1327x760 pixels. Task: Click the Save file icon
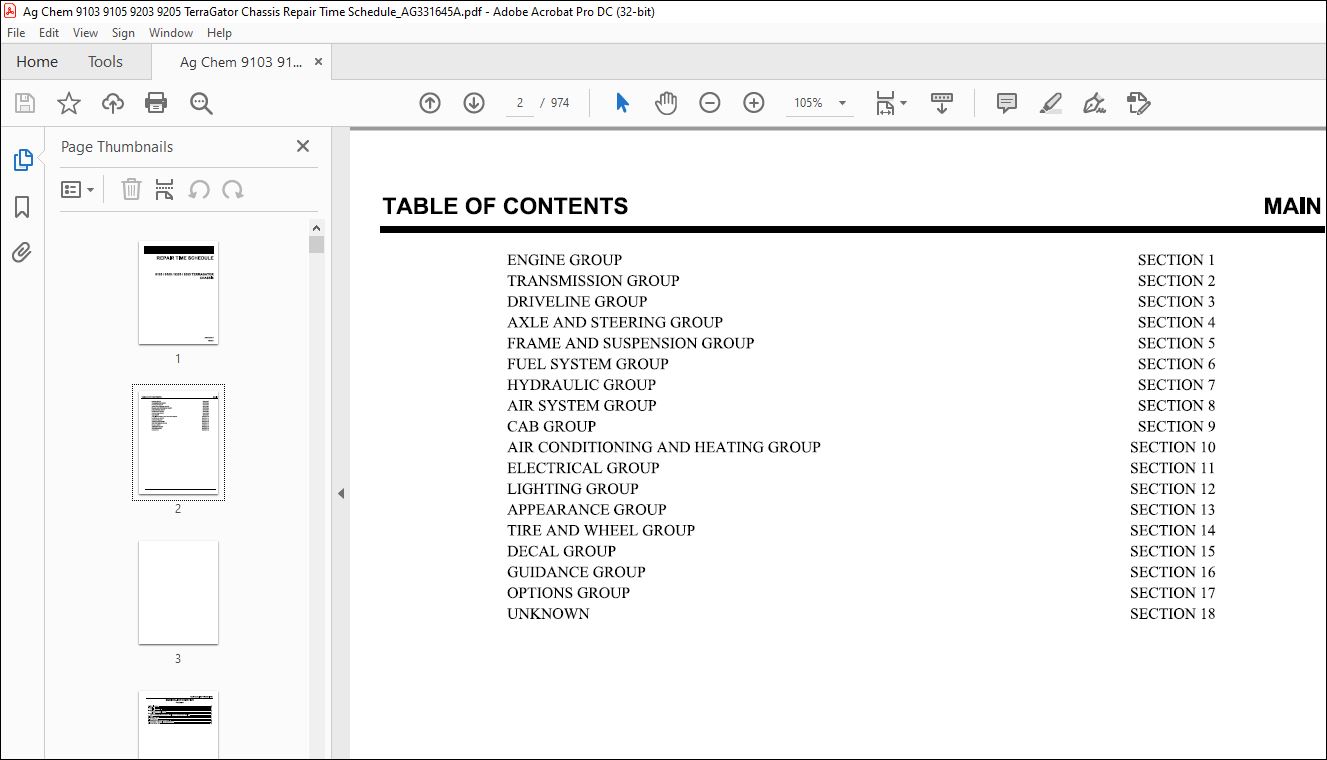(x=25, y=103)
